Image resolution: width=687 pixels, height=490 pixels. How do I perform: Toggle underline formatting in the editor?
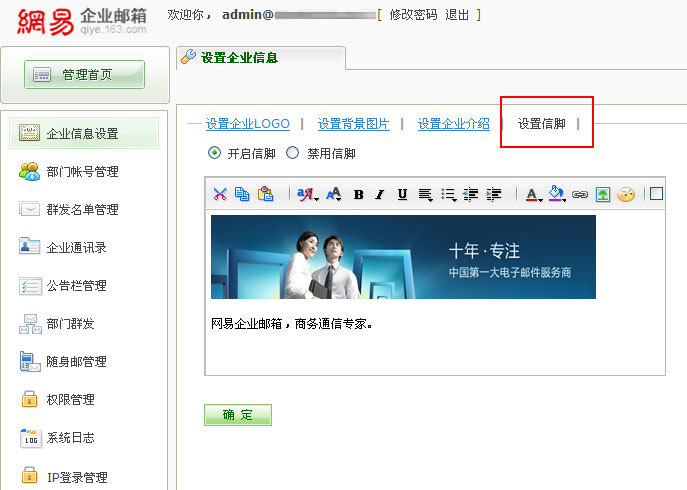[402, 194]
